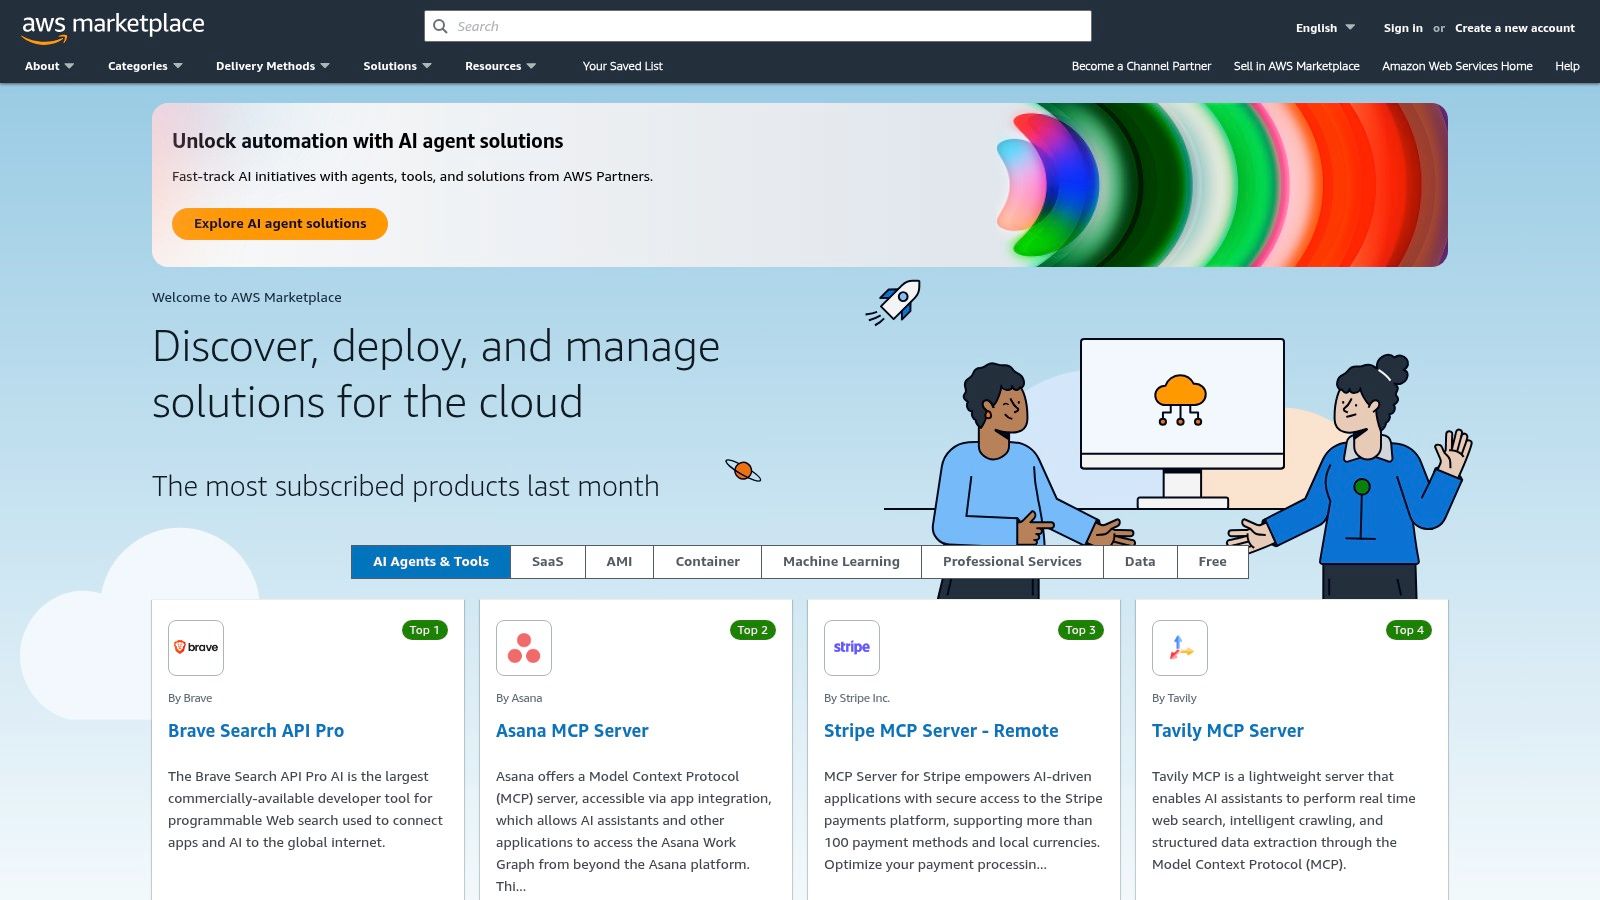Click the AWS Marketplace logo
Viewport: 1600px width, 900px height.
(x=113, y=25)
